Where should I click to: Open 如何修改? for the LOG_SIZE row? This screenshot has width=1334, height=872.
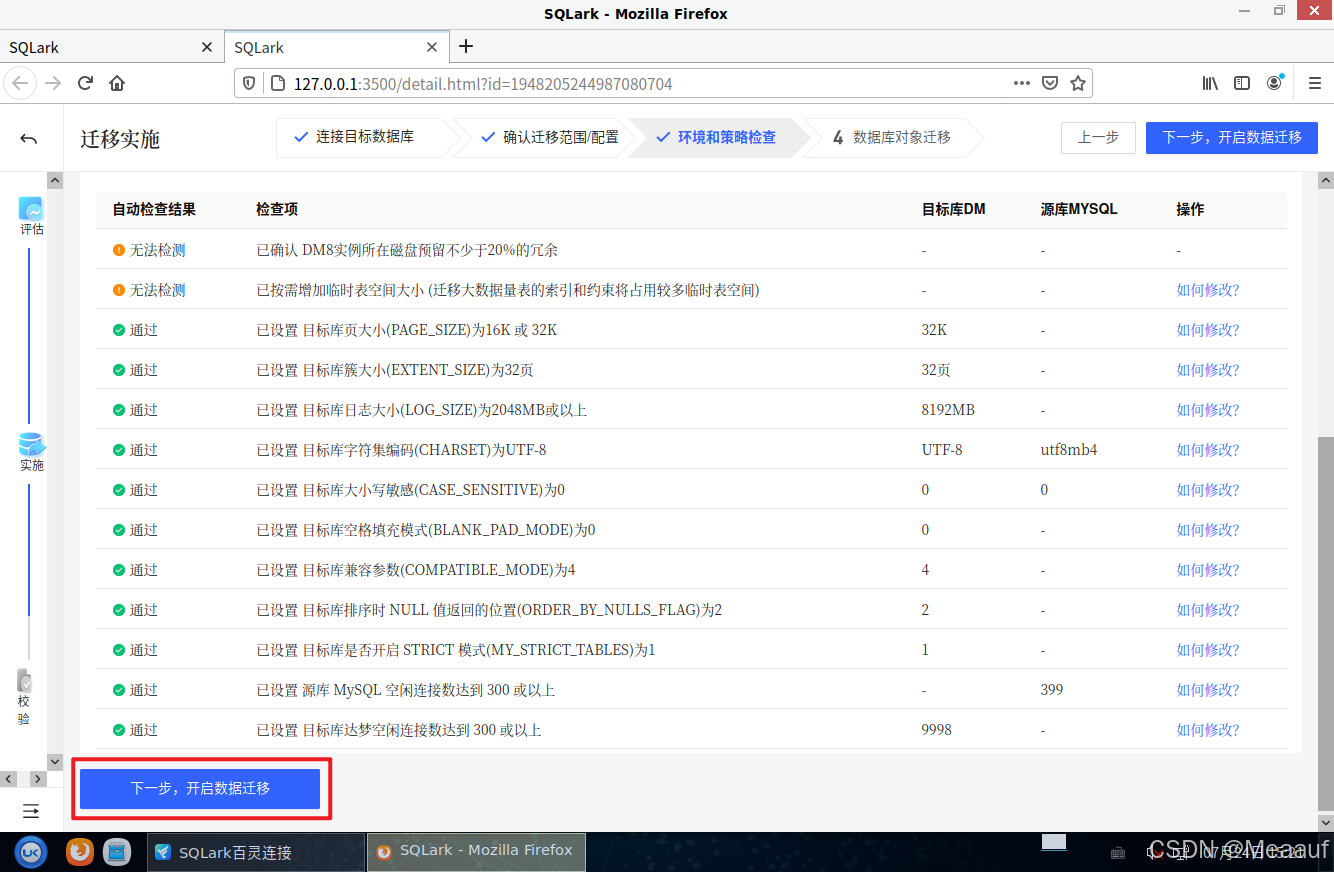click(1208, 410)
